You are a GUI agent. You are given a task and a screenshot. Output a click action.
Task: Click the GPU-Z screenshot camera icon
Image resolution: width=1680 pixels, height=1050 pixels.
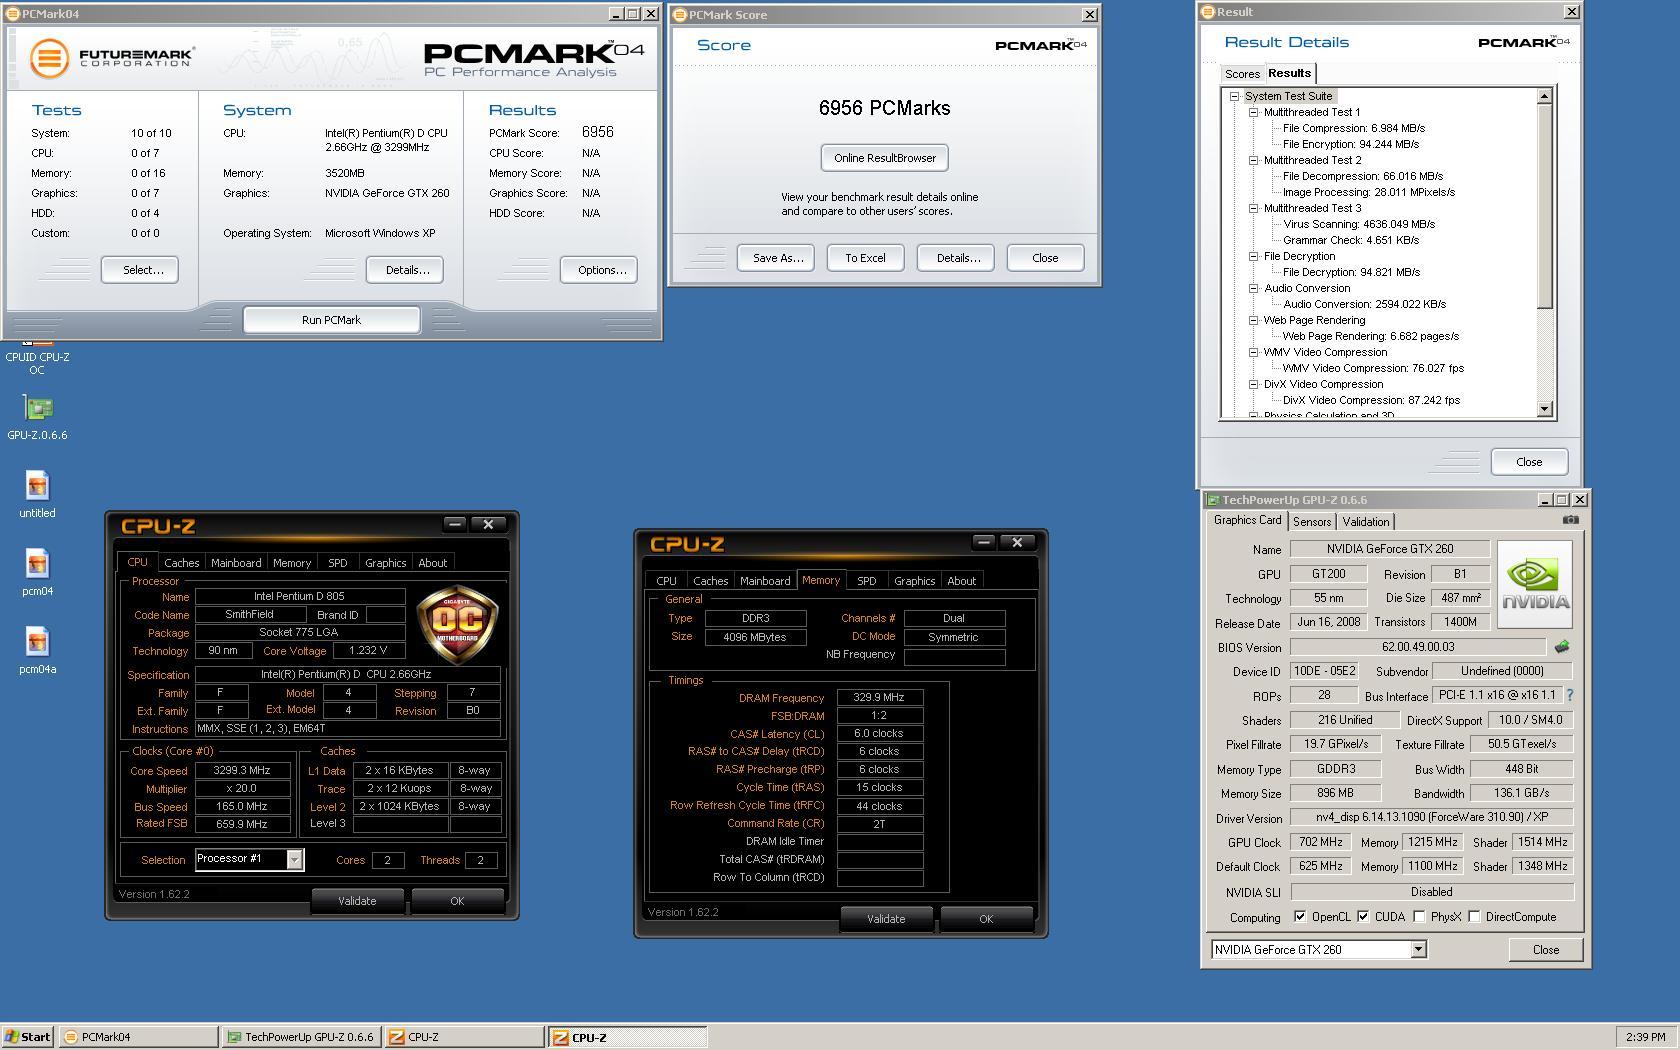coord(1571,520)
